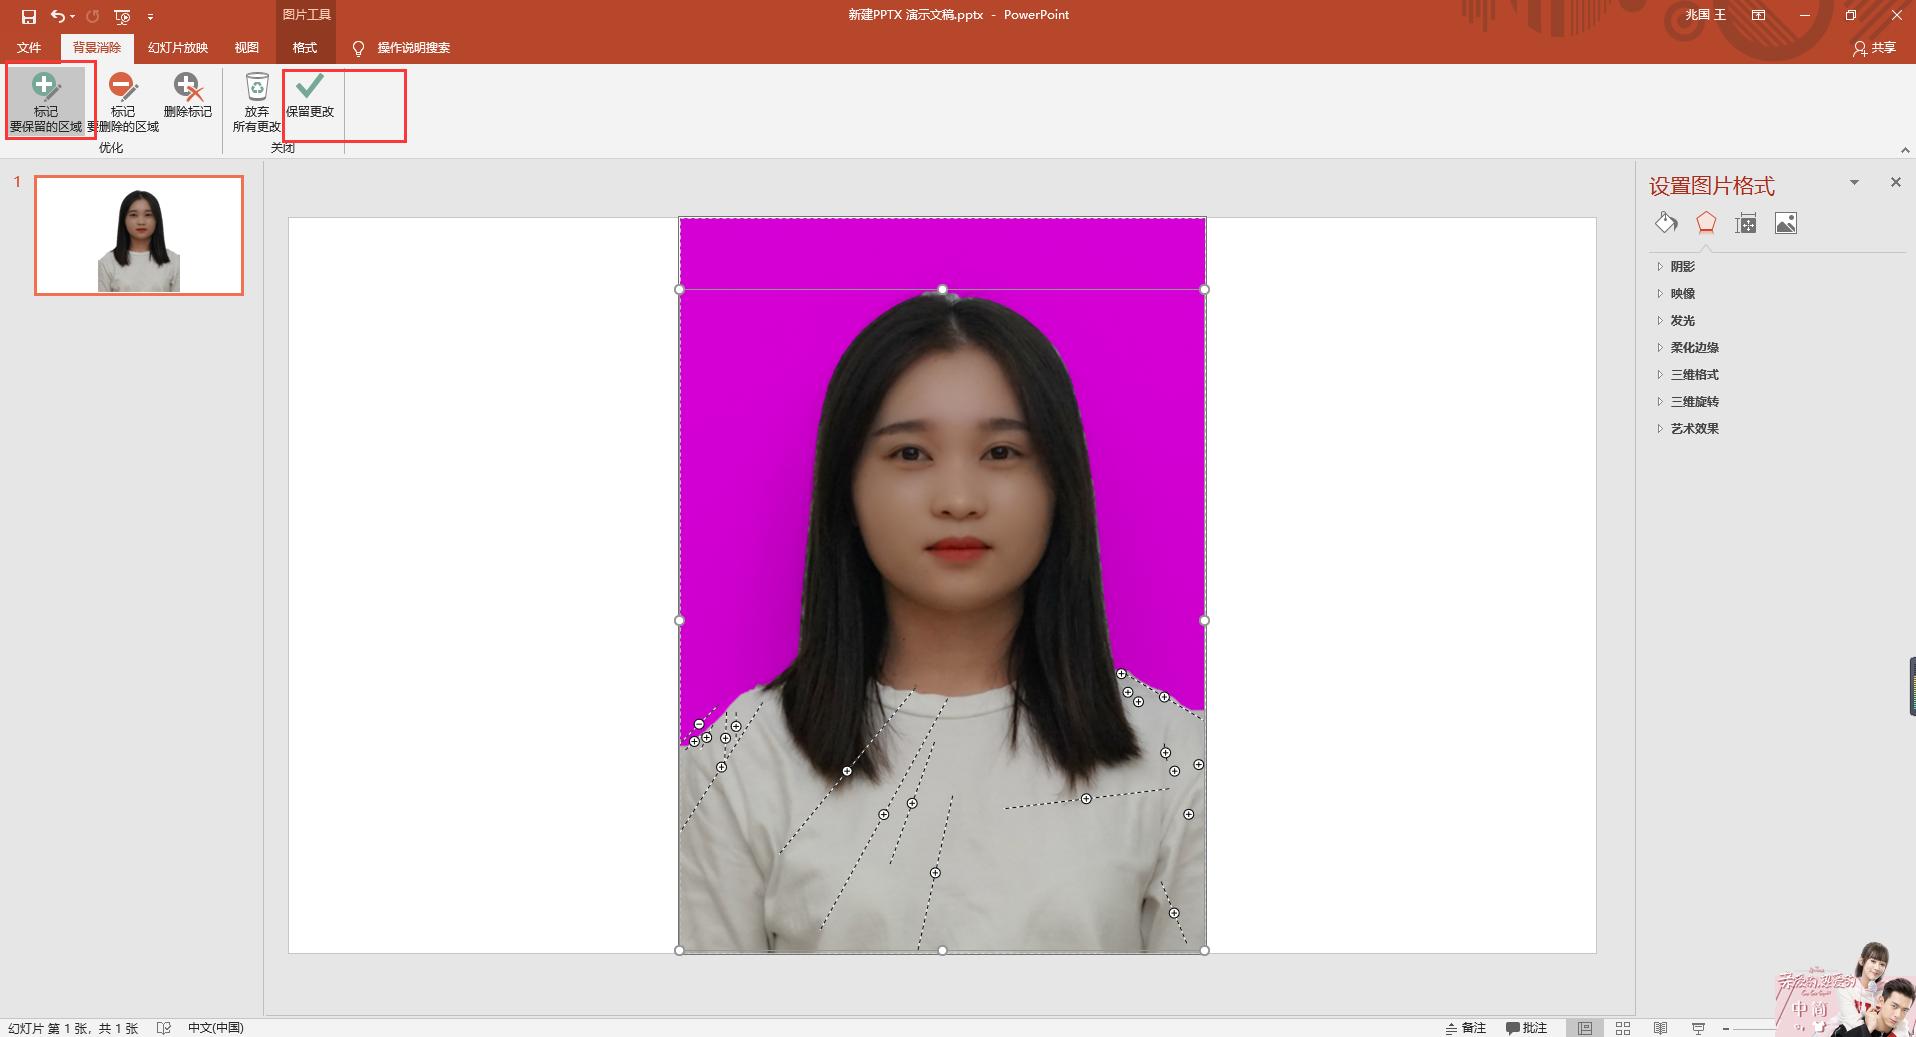Open the 大小与属性 pane icon
Viewport: 1916px width, 1037px height.
point(1745,223)
